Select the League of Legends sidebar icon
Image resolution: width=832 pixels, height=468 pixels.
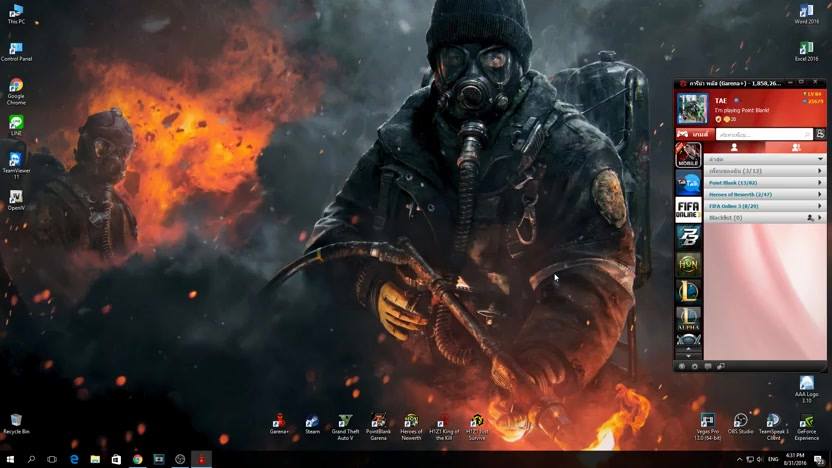click(x=688, y=291)
